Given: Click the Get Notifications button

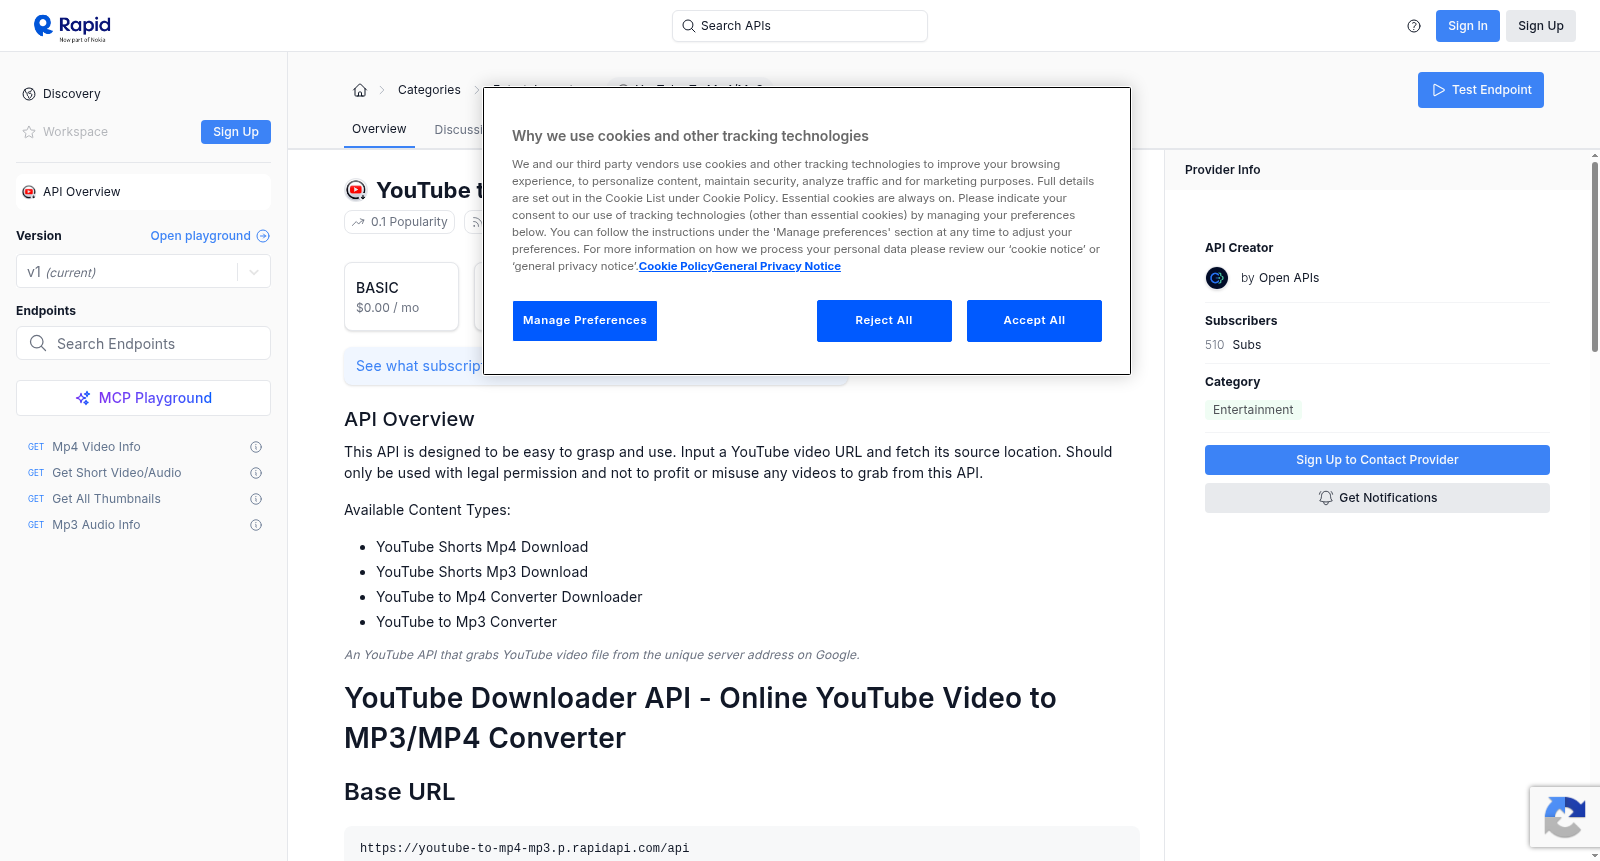Looking at the screenshot, I should (1377, 498).
